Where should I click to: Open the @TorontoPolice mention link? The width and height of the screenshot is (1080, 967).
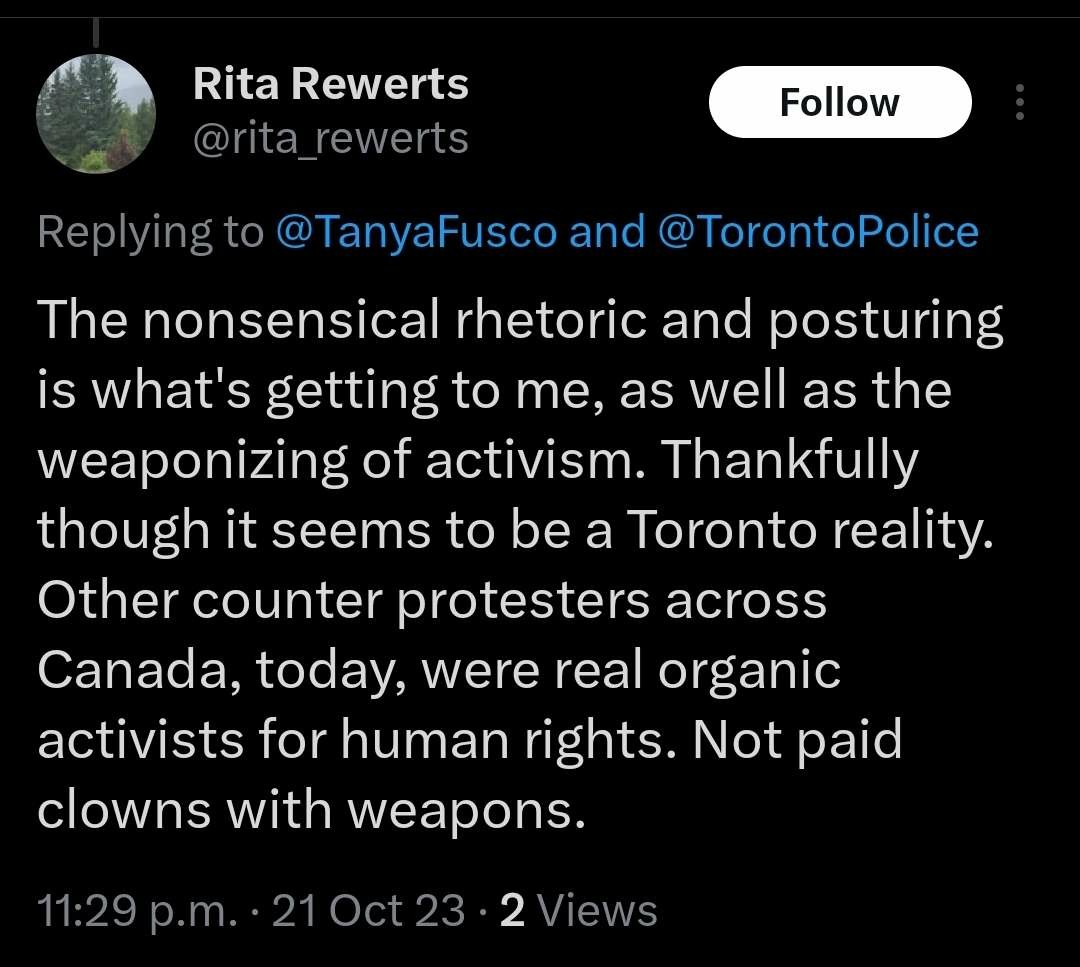tap(818, 232)
